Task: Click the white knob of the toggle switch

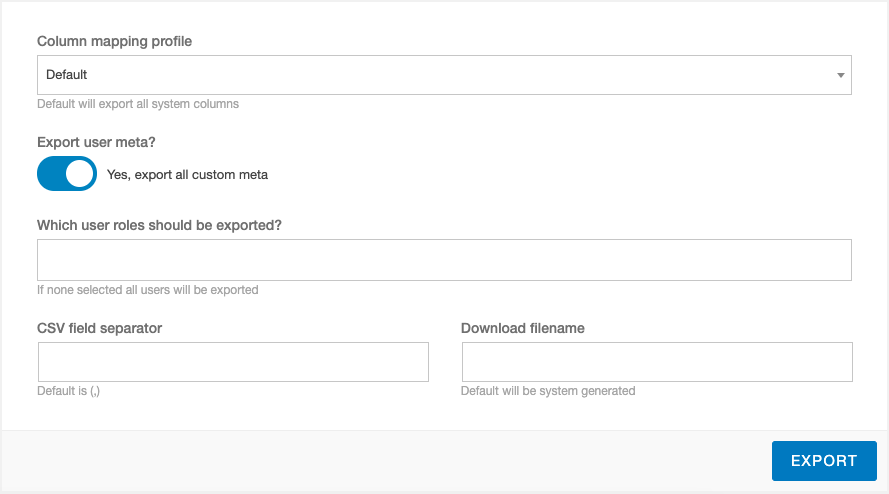Action: click(x=79, y=174)
